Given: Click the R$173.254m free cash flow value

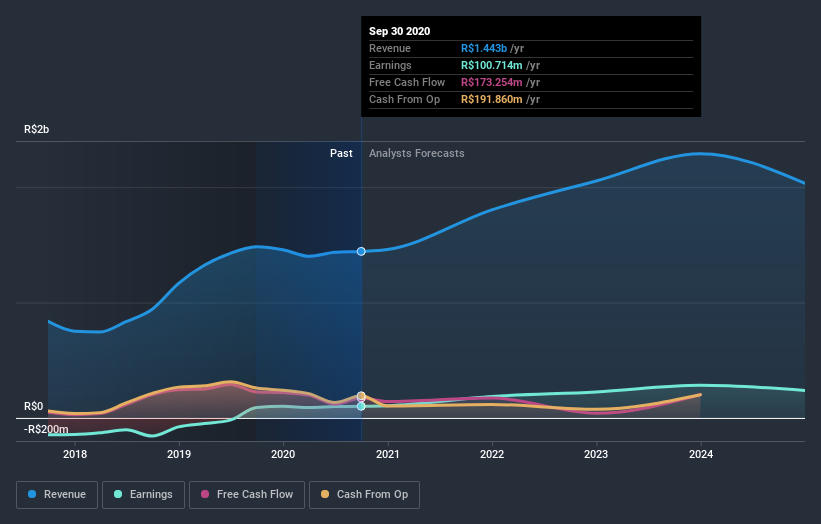Looking at the screenshot, I should tap(492, 82).
